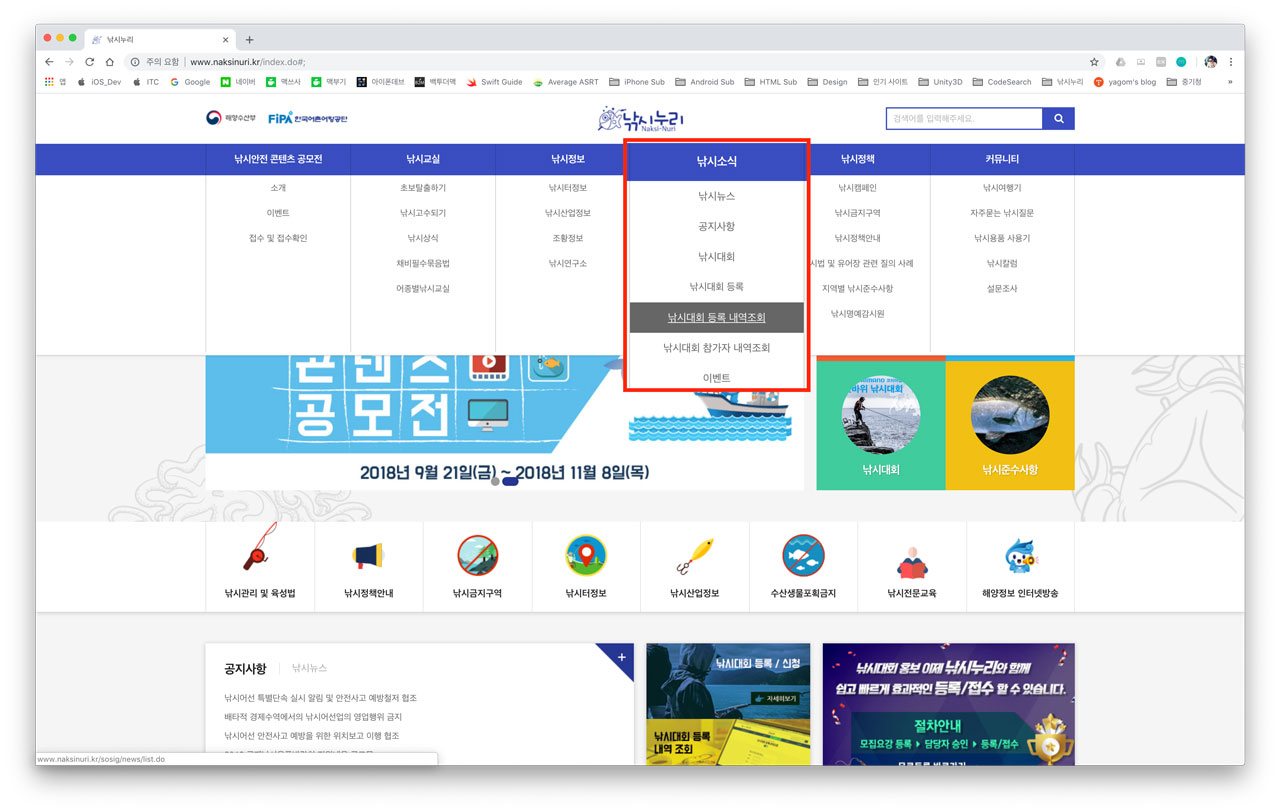Focus the 검색어를 입력해주세요 search field

963,119
